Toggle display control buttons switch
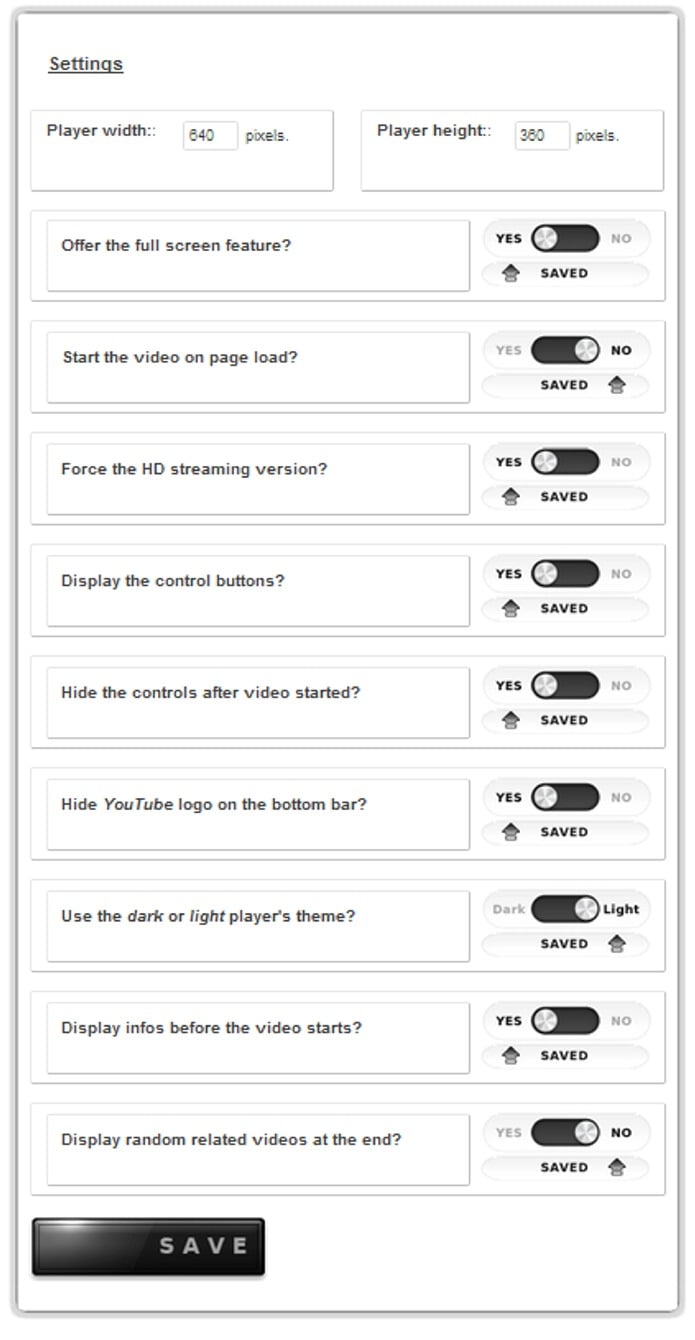This screenshot has height=1340, width=695. pos(565,574)
